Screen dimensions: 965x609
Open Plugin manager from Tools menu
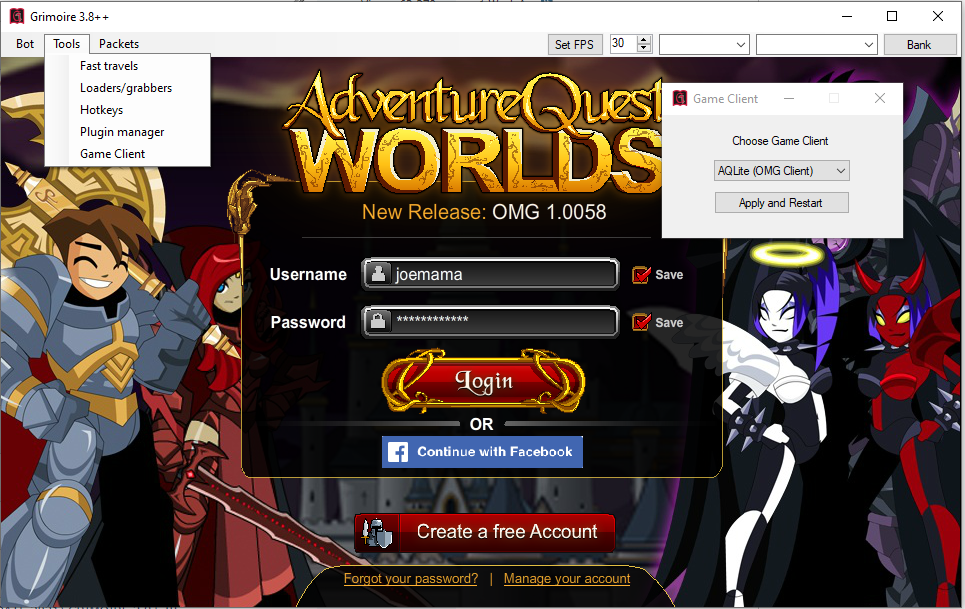(127, 132)
